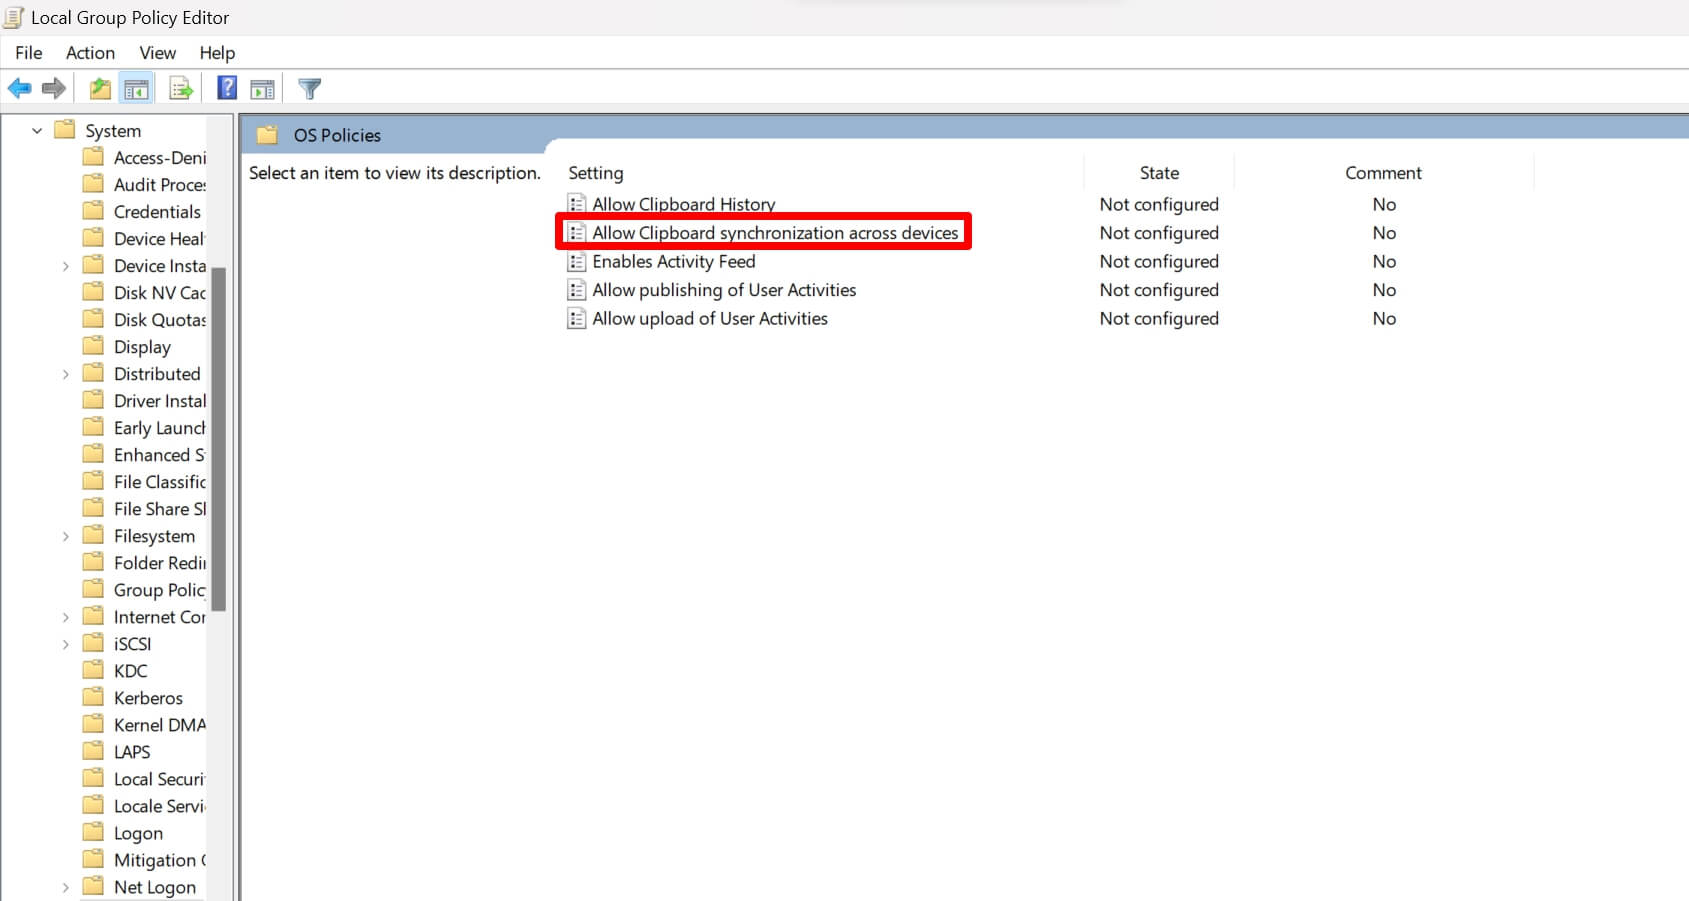Click the No comment for Allow Clipboard History
The image size is (1689, 901).
(x=1384, y=204)
